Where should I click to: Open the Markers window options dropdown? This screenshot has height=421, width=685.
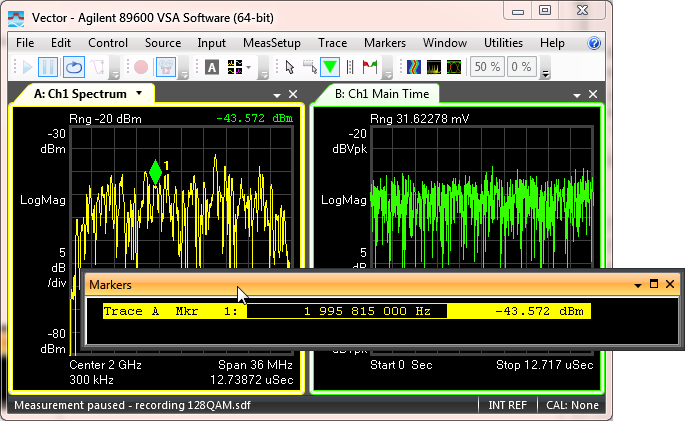(638, 285)
